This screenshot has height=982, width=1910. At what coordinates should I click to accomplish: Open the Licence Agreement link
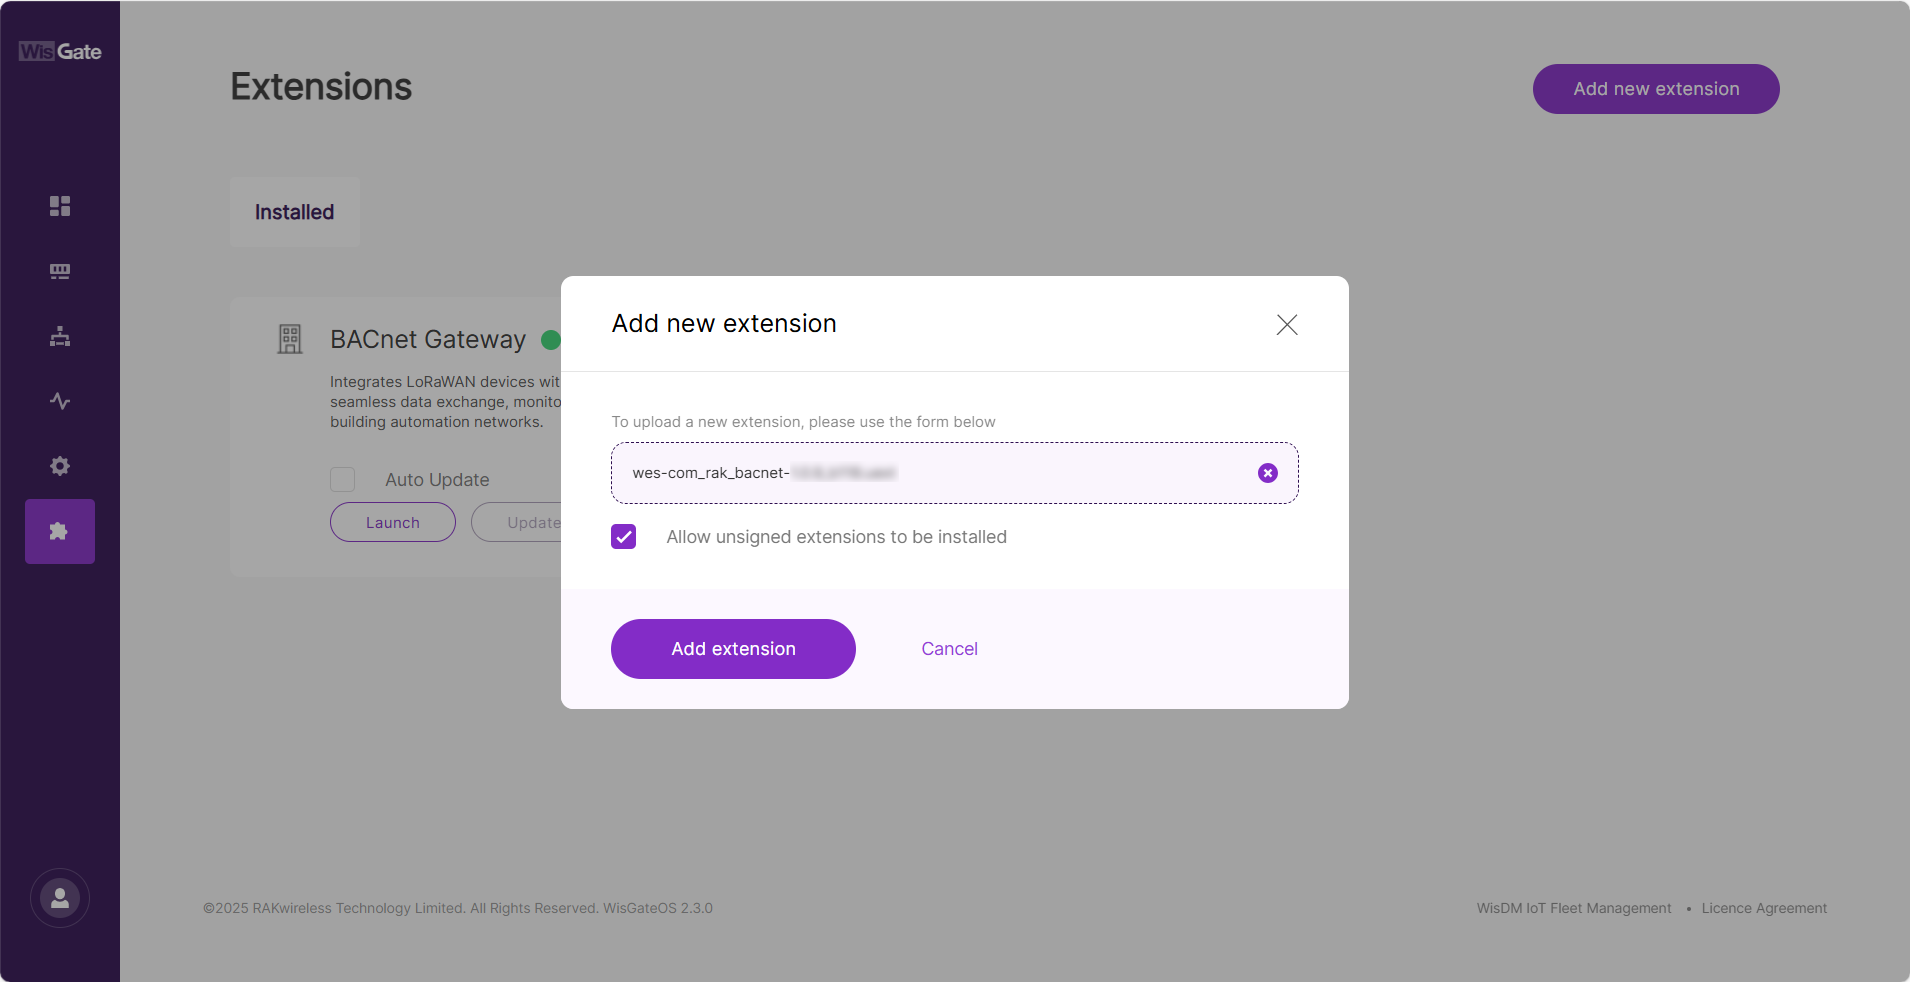[1764, 908]
